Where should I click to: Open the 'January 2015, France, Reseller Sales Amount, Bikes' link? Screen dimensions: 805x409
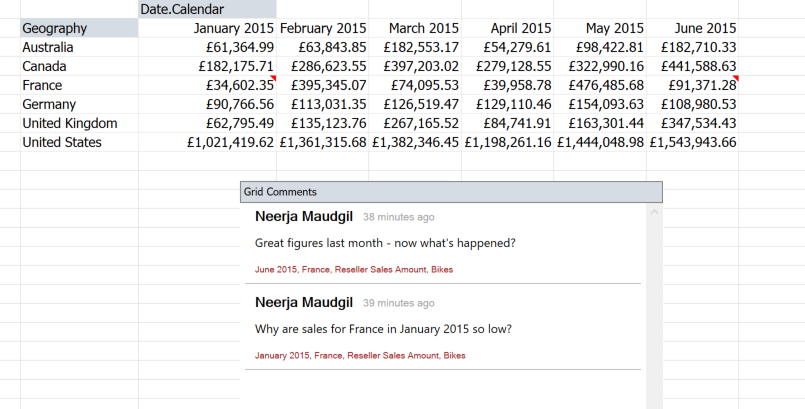coord(360,356)
